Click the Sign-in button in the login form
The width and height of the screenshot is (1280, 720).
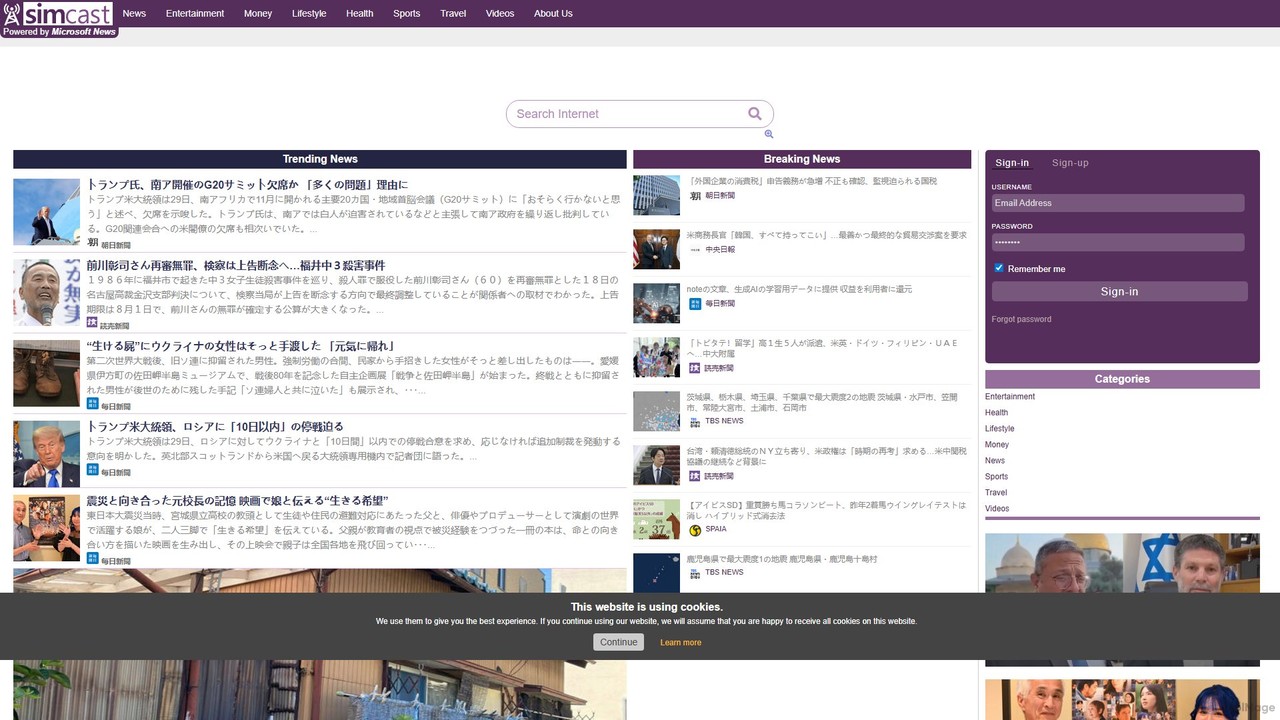pos(1120,291)
